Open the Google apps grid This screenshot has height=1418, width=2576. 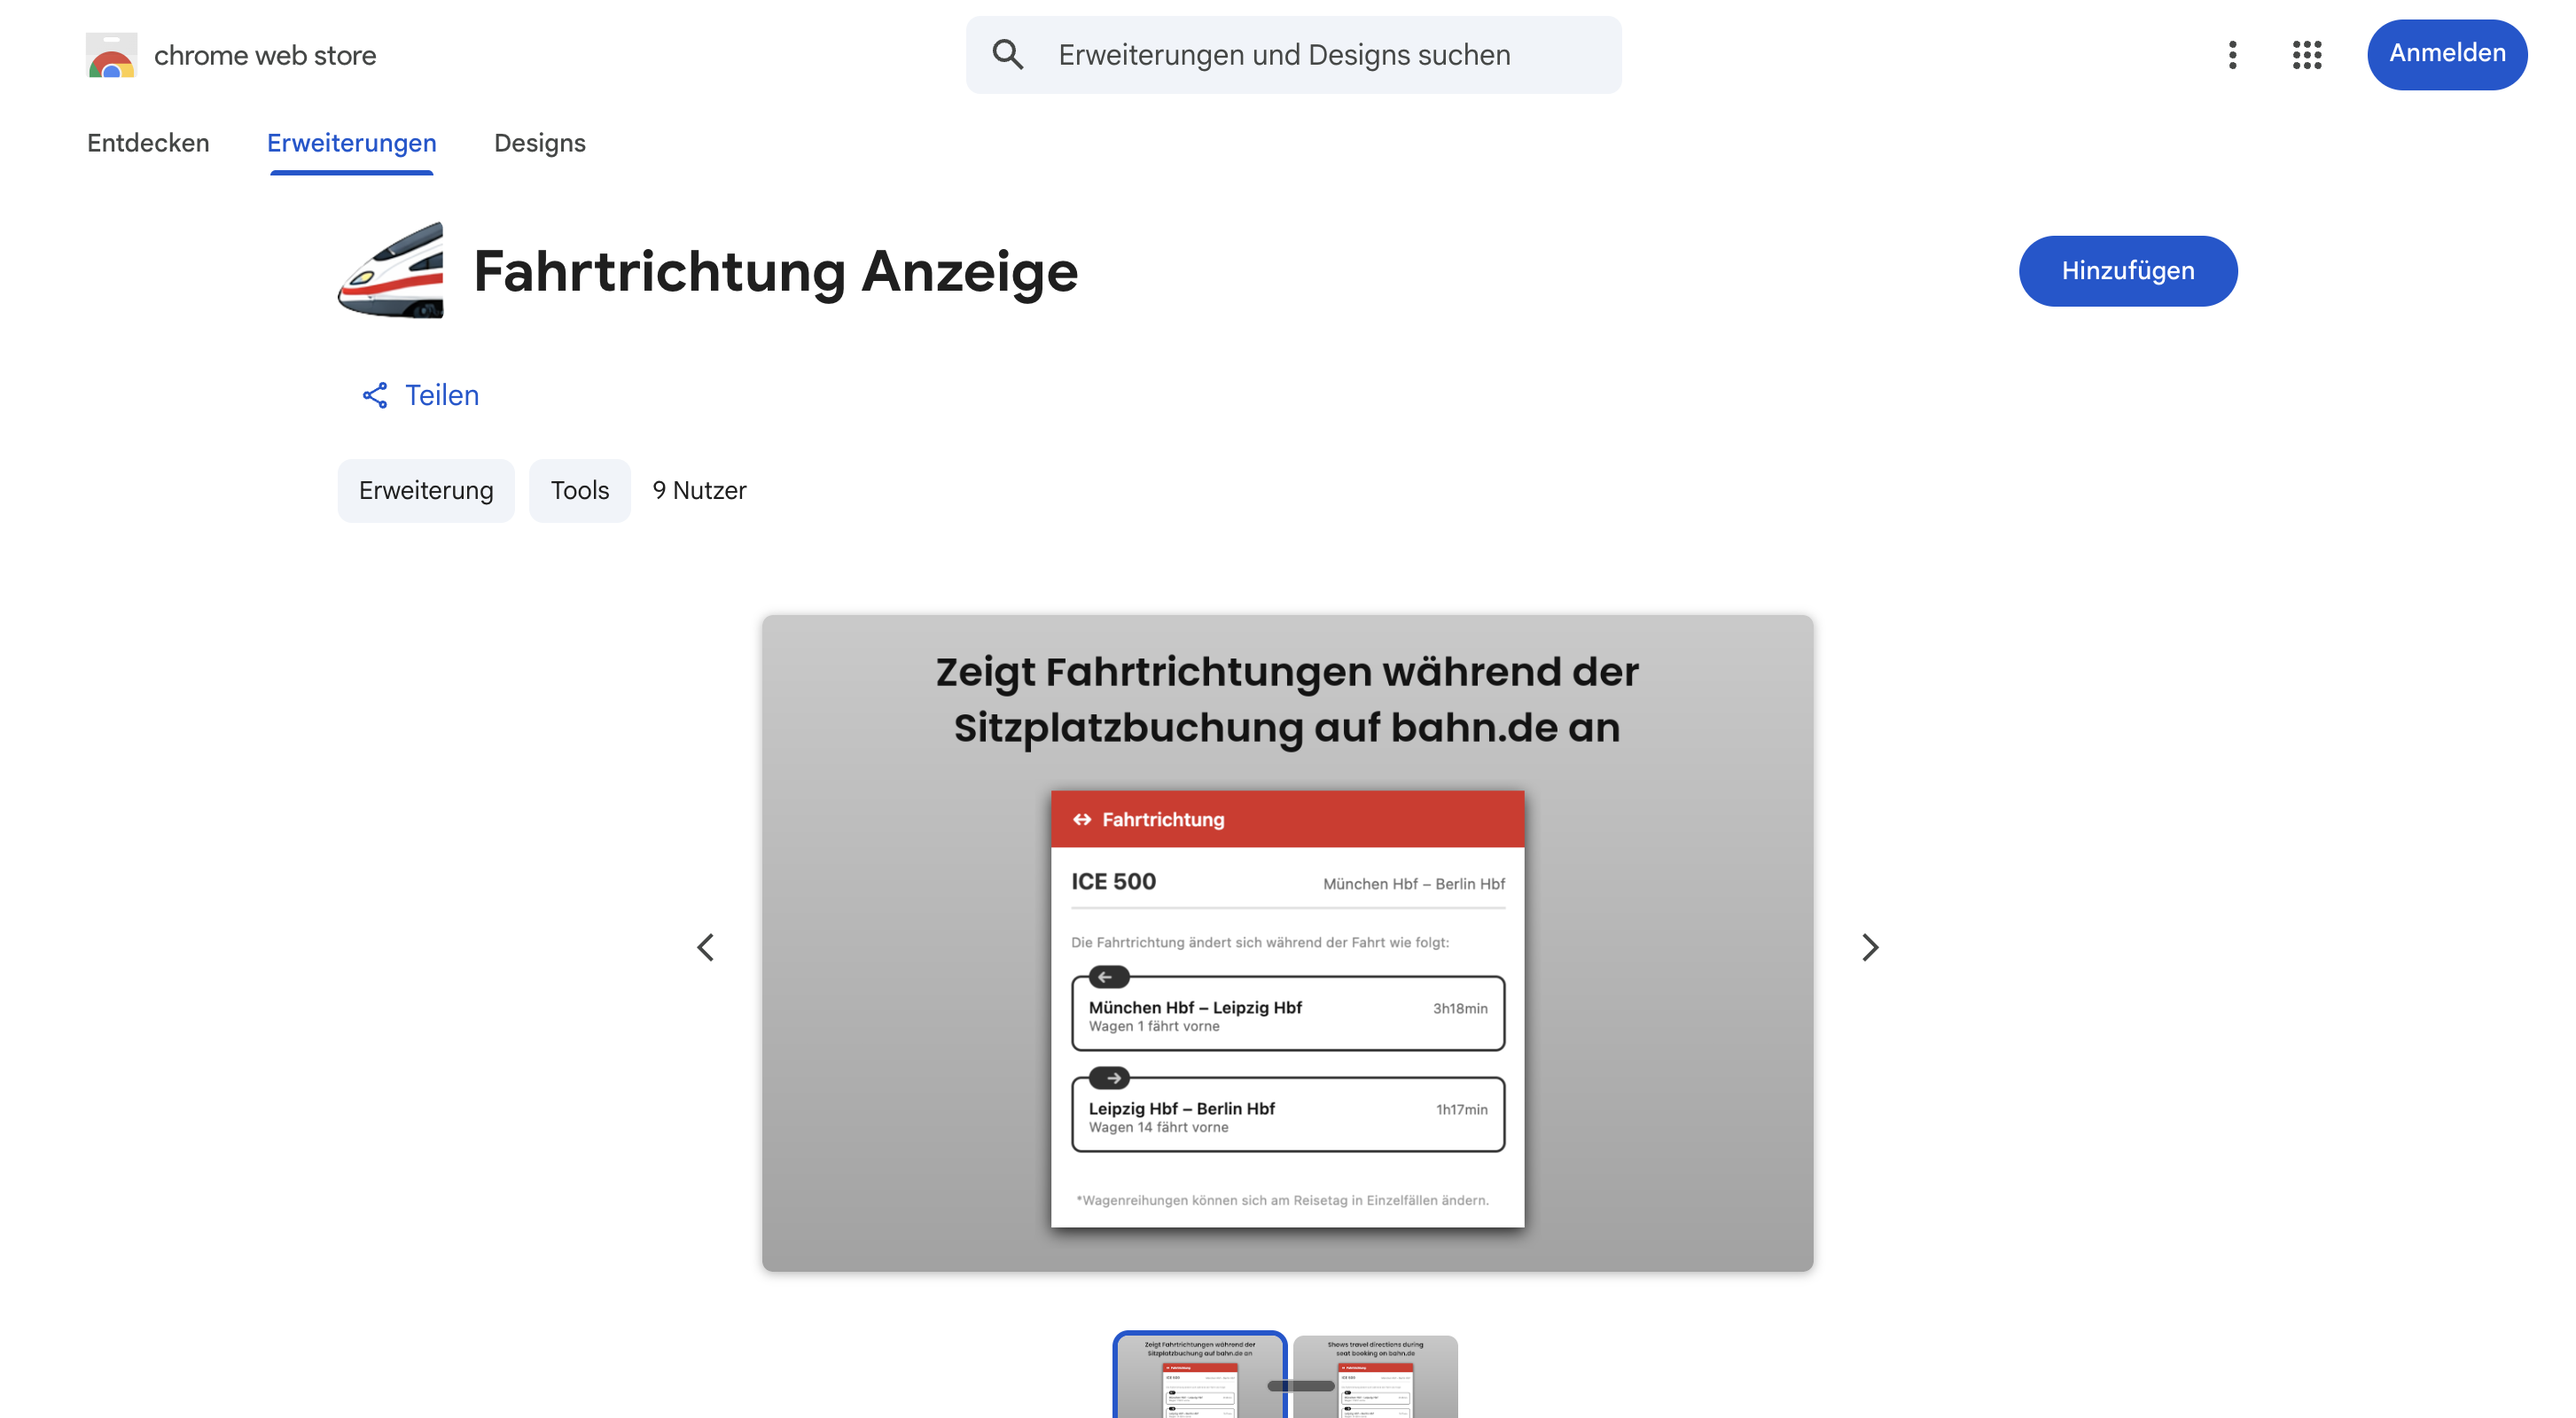2306,55
